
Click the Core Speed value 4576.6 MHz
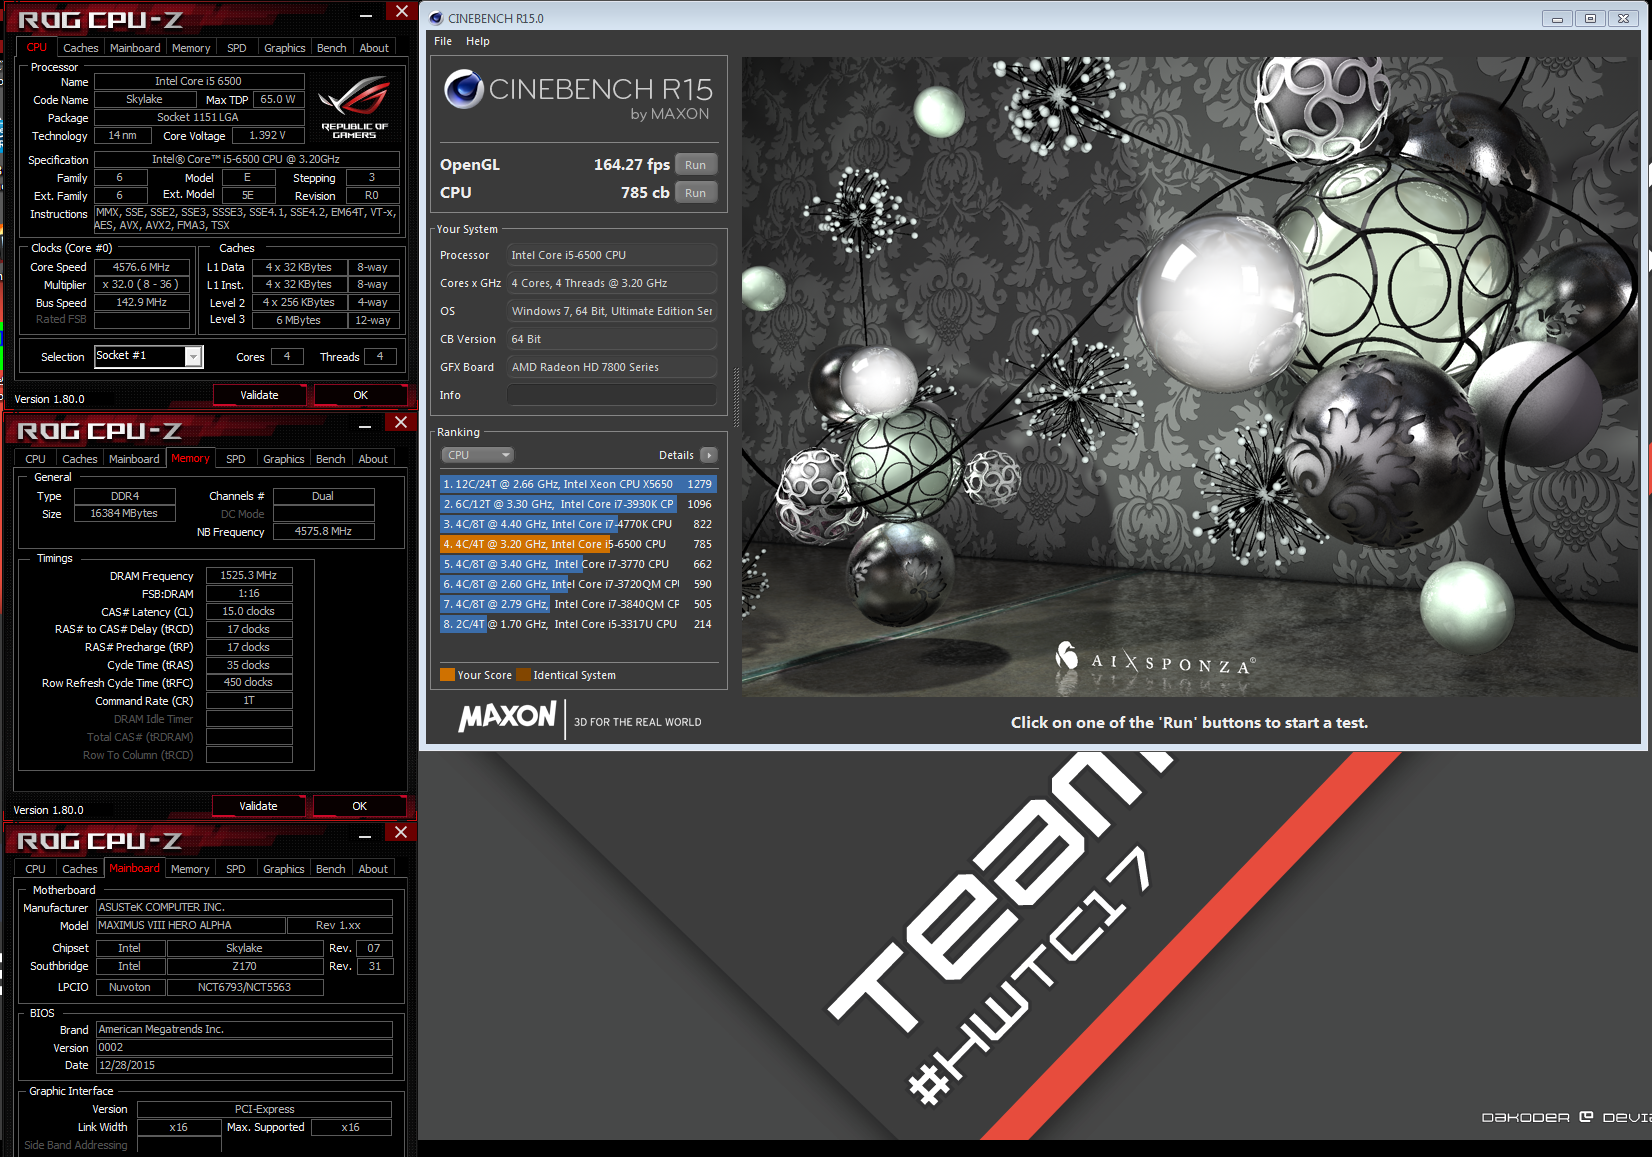click(142, 267)
